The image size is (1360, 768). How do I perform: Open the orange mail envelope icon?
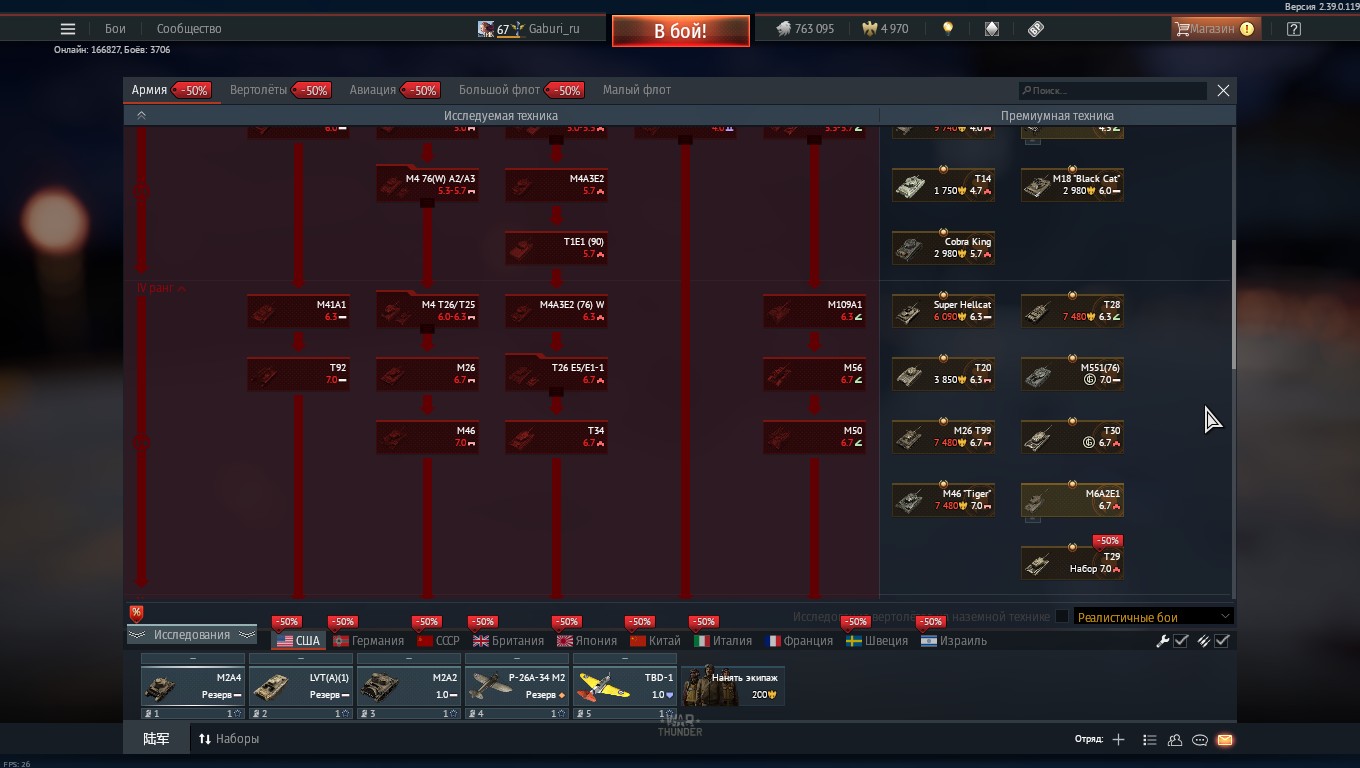1225,740
